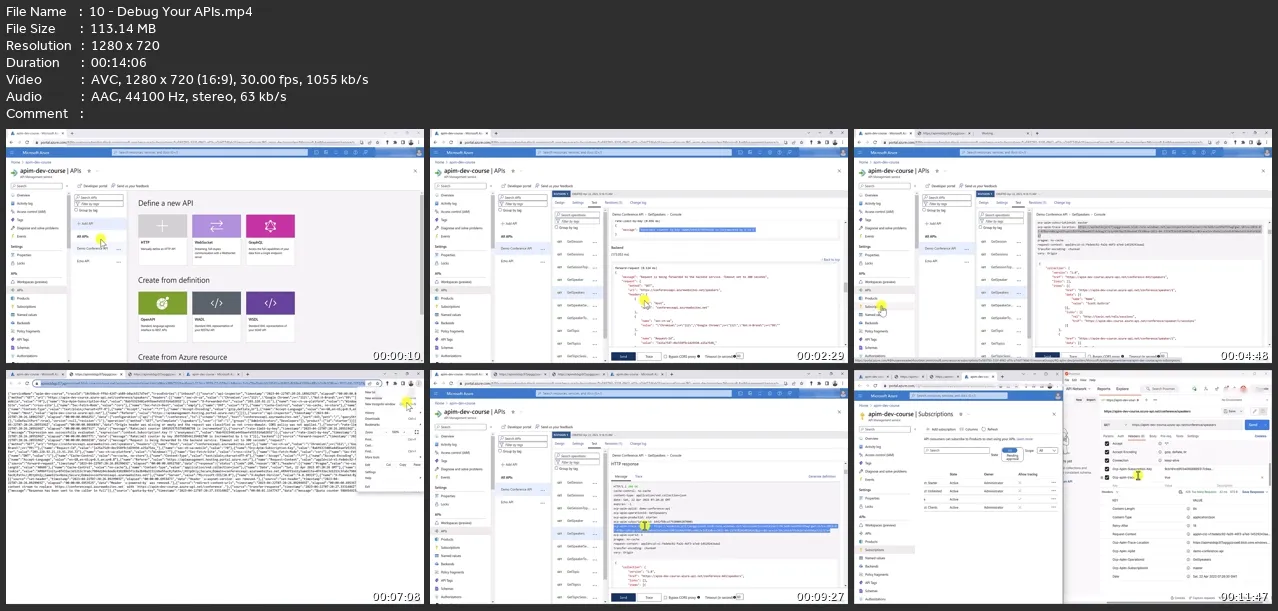Open ellipsis menu for Demo Conference API in first thumbnail
Image resolution: width=1278 pixels, height=611 pixels.
(x=119, y=249)
